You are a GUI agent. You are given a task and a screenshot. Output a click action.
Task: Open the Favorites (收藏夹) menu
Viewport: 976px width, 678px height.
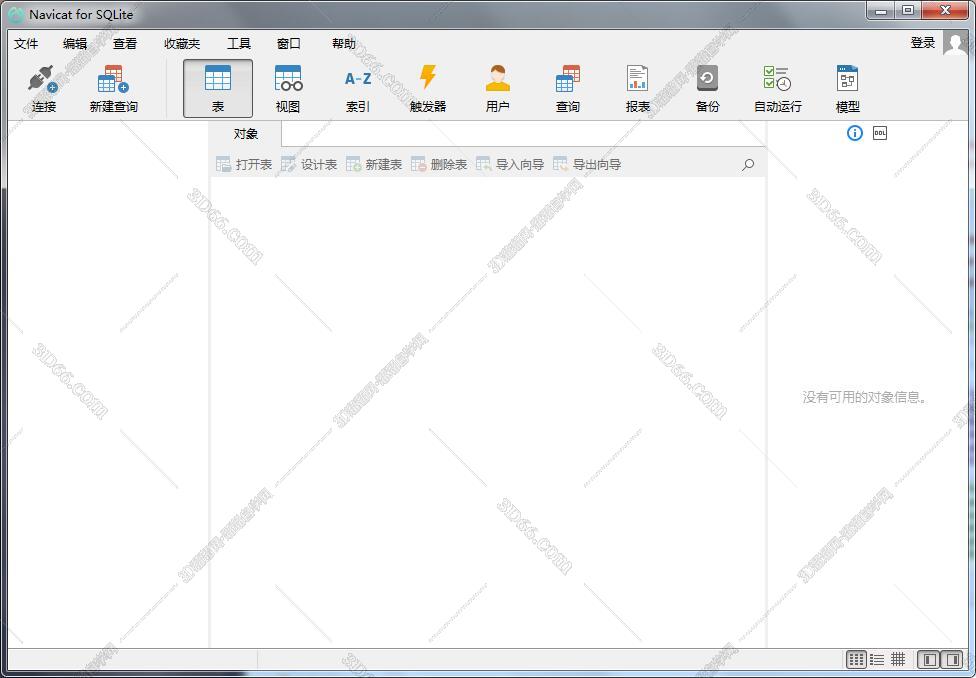coord(182,44)
